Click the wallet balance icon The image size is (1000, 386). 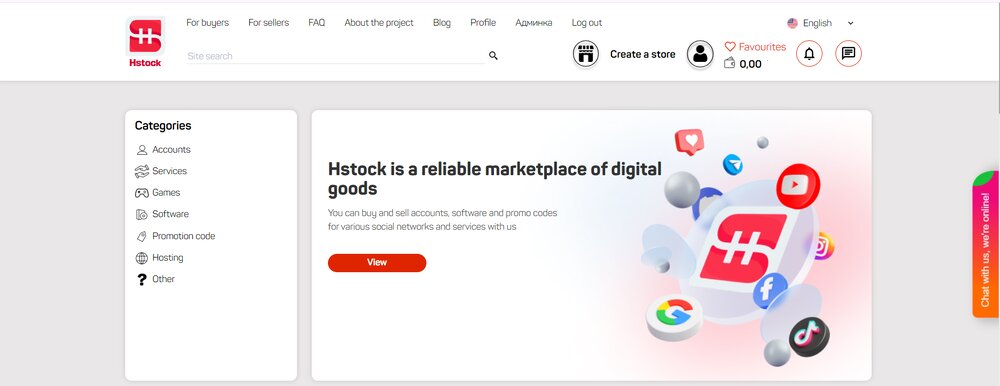click(730, 63)
